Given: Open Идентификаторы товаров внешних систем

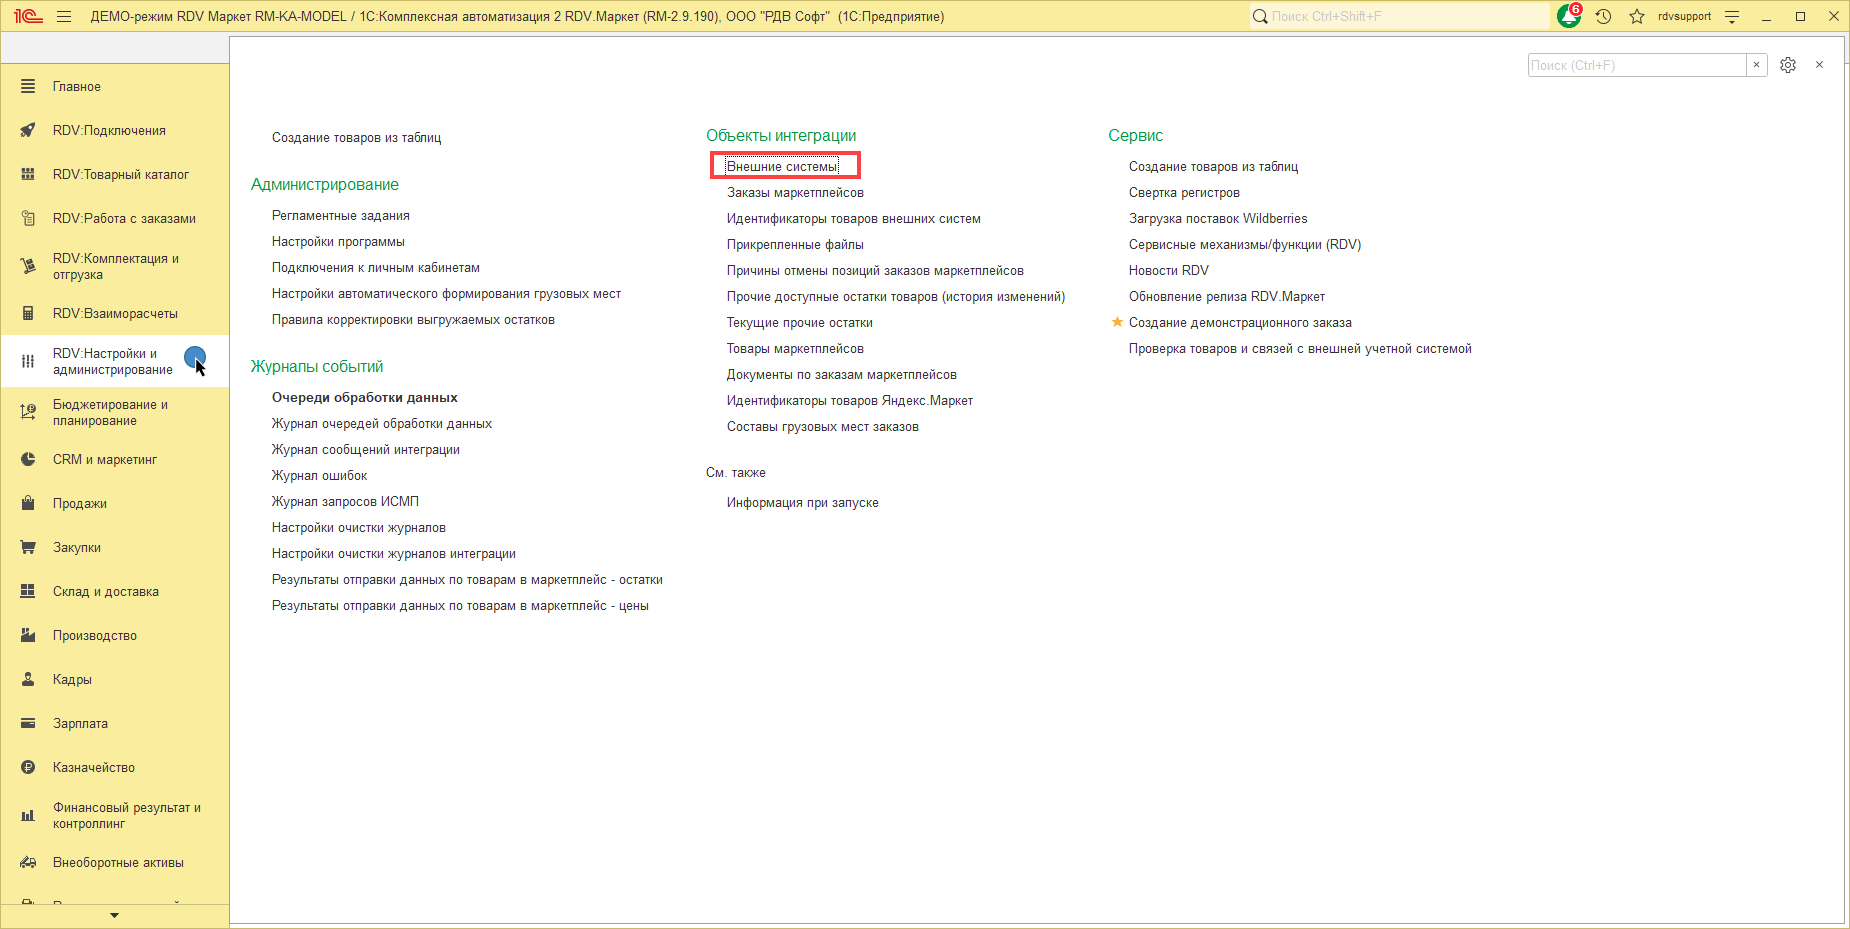Looking at the screenshot, I should [x=854, y=218].
